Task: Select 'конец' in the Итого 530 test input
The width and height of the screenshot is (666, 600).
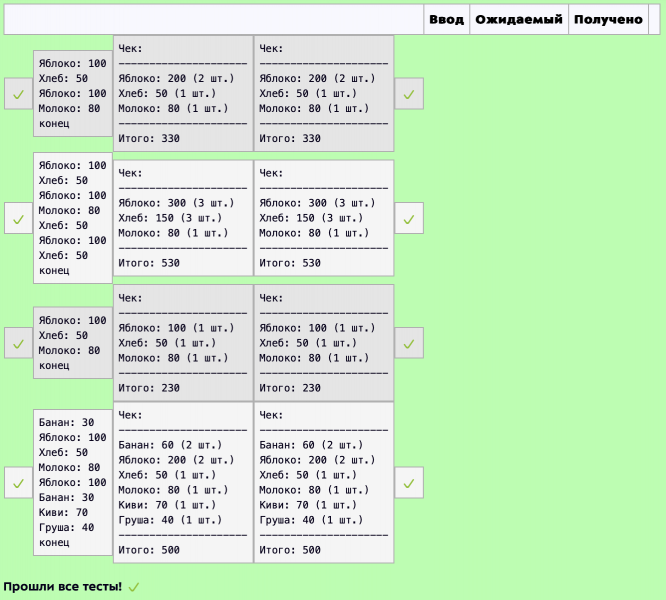Action: [54, 270]
